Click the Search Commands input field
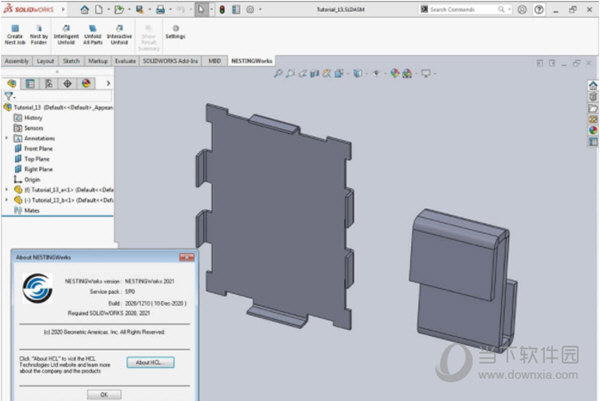Viewport: 600px width, 401px height. (x=465, y=9)
